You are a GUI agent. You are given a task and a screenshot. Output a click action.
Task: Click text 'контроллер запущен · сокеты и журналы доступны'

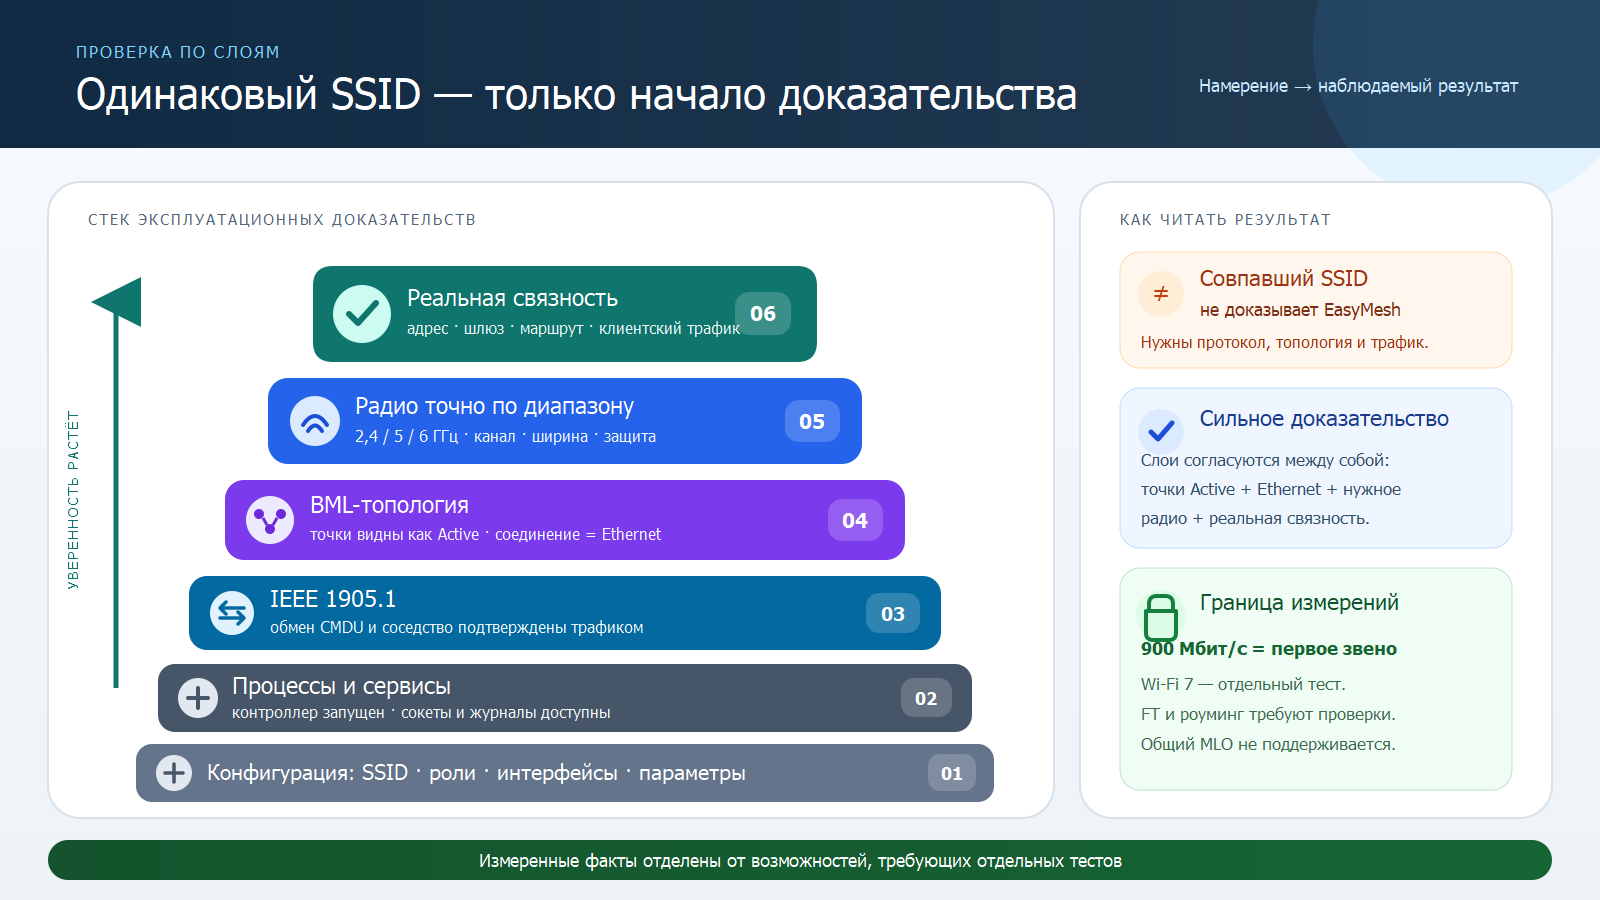coord(421,712)
